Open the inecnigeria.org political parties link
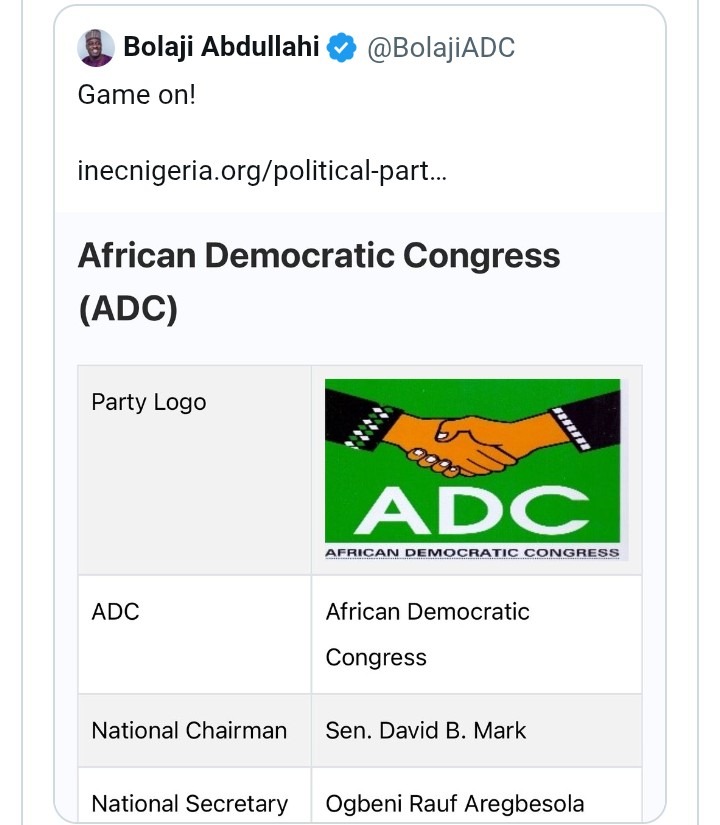The height and width of the screenshot is (825, 720). (x=262, y=171)
